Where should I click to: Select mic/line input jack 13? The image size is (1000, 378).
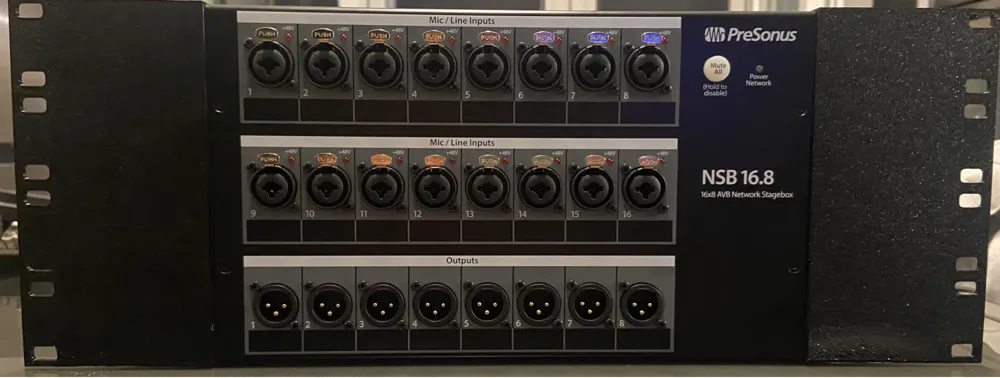pyautogui.click(x=487, y=187)
